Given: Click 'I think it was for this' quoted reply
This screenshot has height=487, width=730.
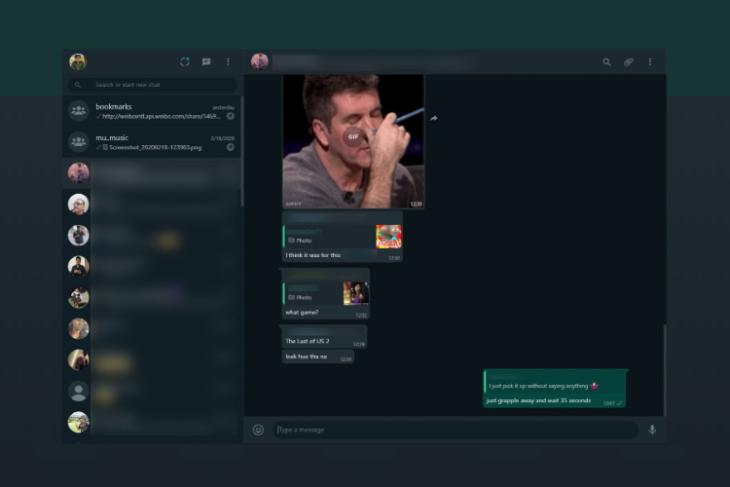Looking at the screenshot, I should coord(342,237).
